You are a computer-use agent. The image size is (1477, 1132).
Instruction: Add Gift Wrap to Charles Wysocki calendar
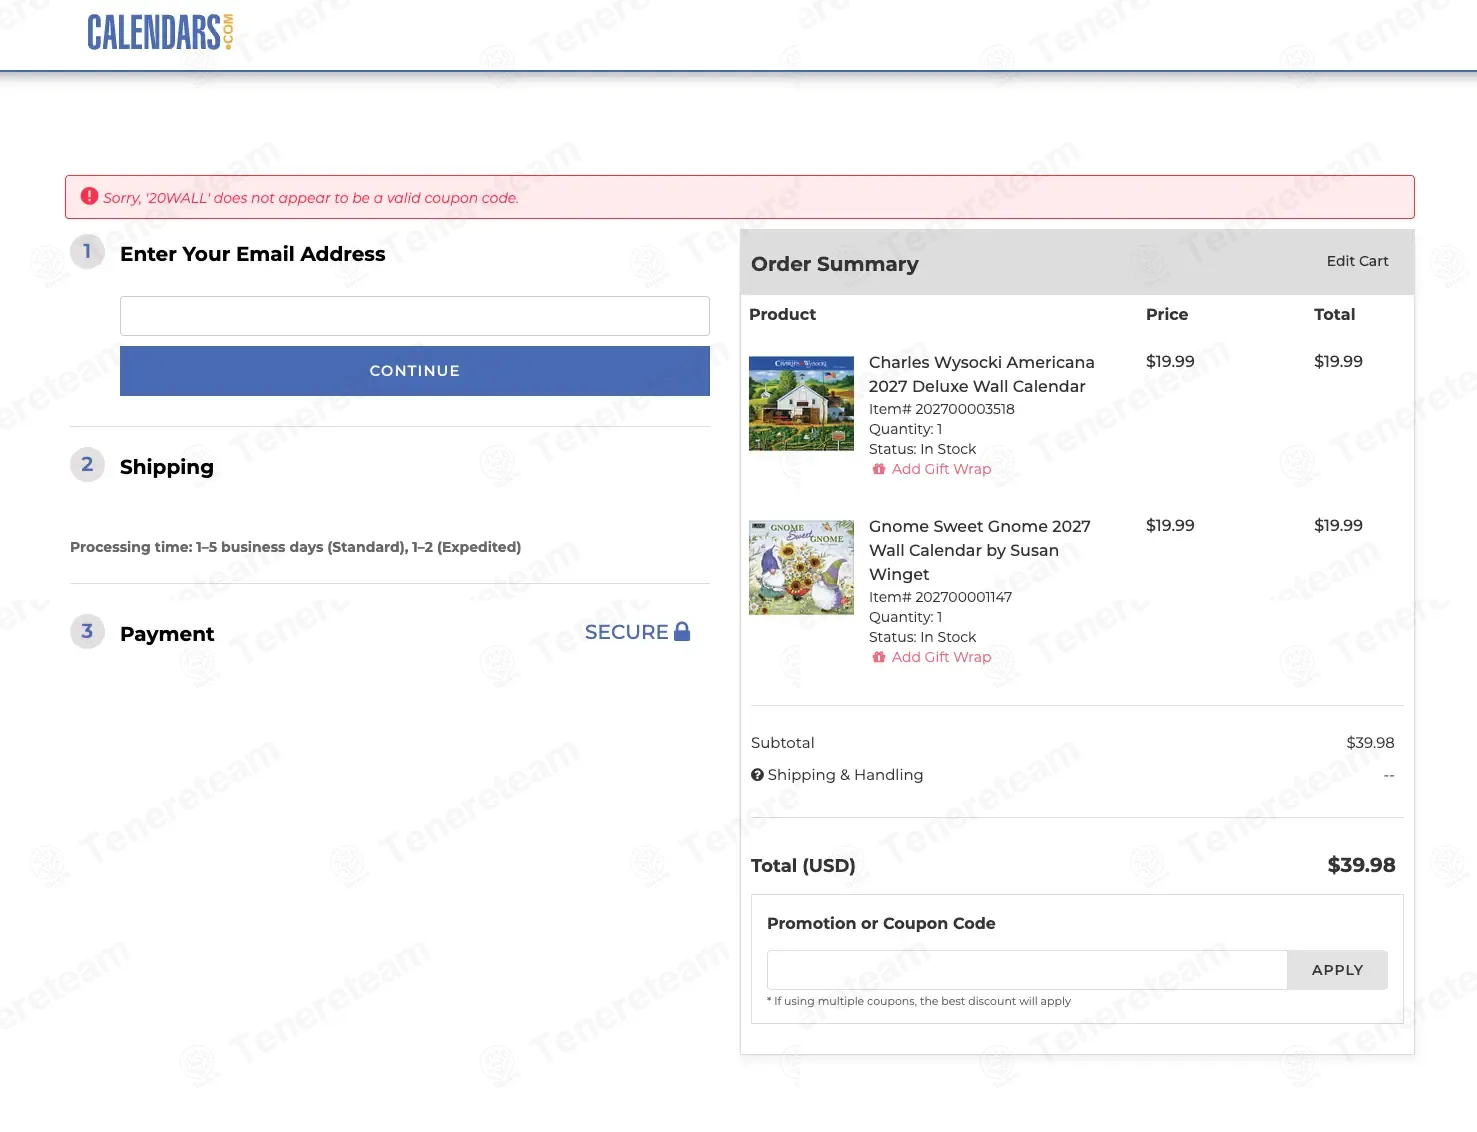coord(941,469)
